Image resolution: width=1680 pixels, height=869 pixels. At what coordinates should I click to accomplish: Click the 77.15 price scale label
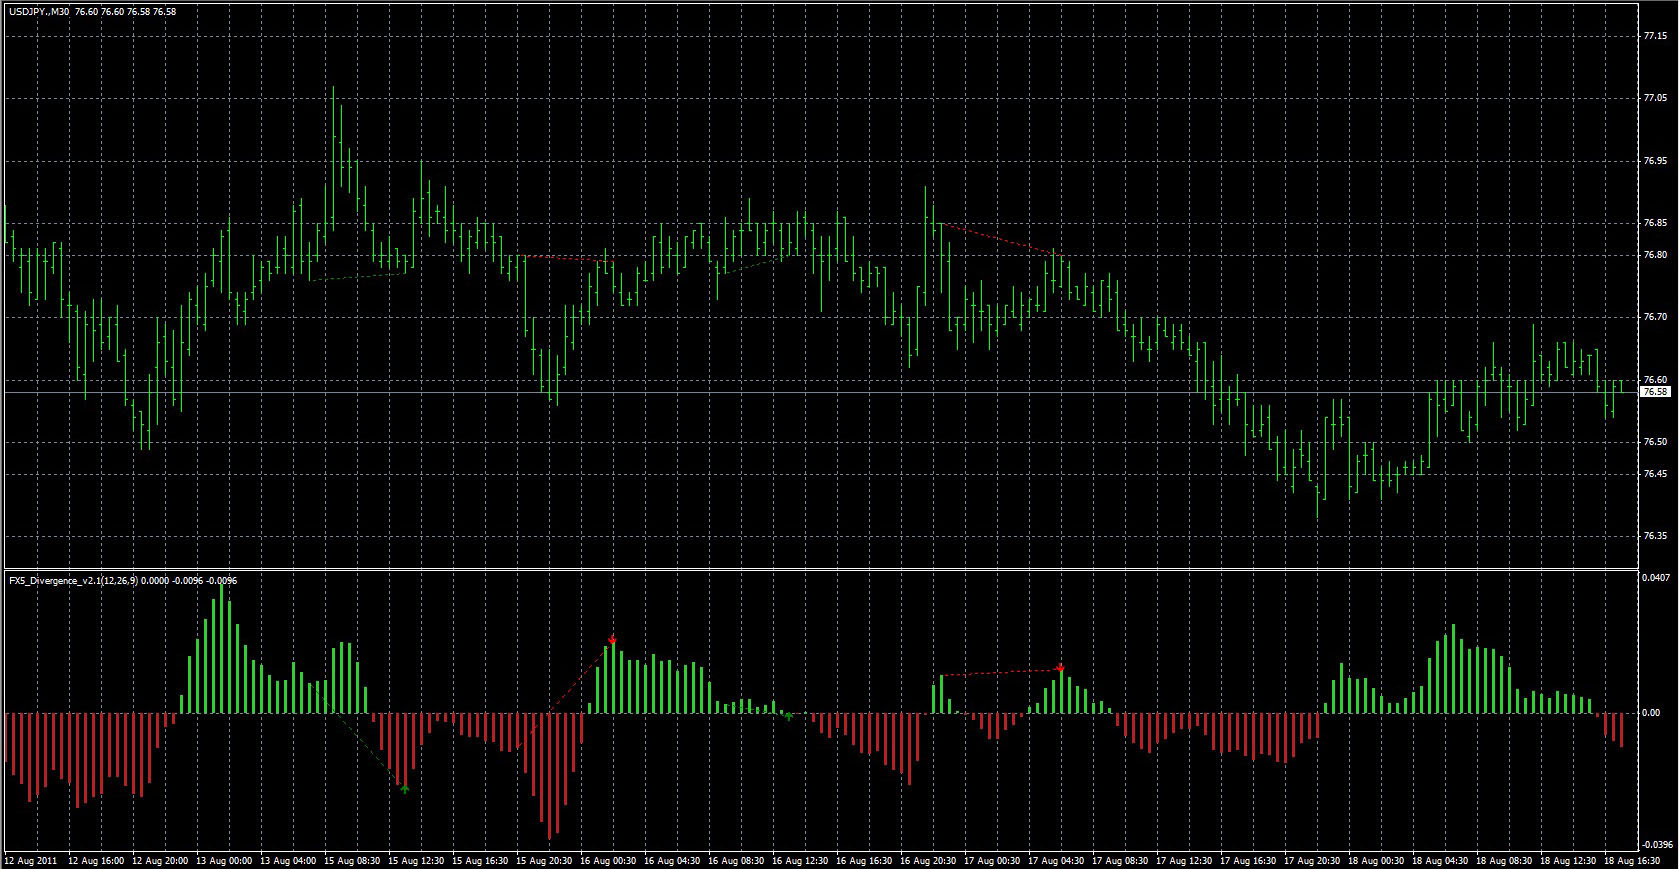click(x=1655, y=35)
